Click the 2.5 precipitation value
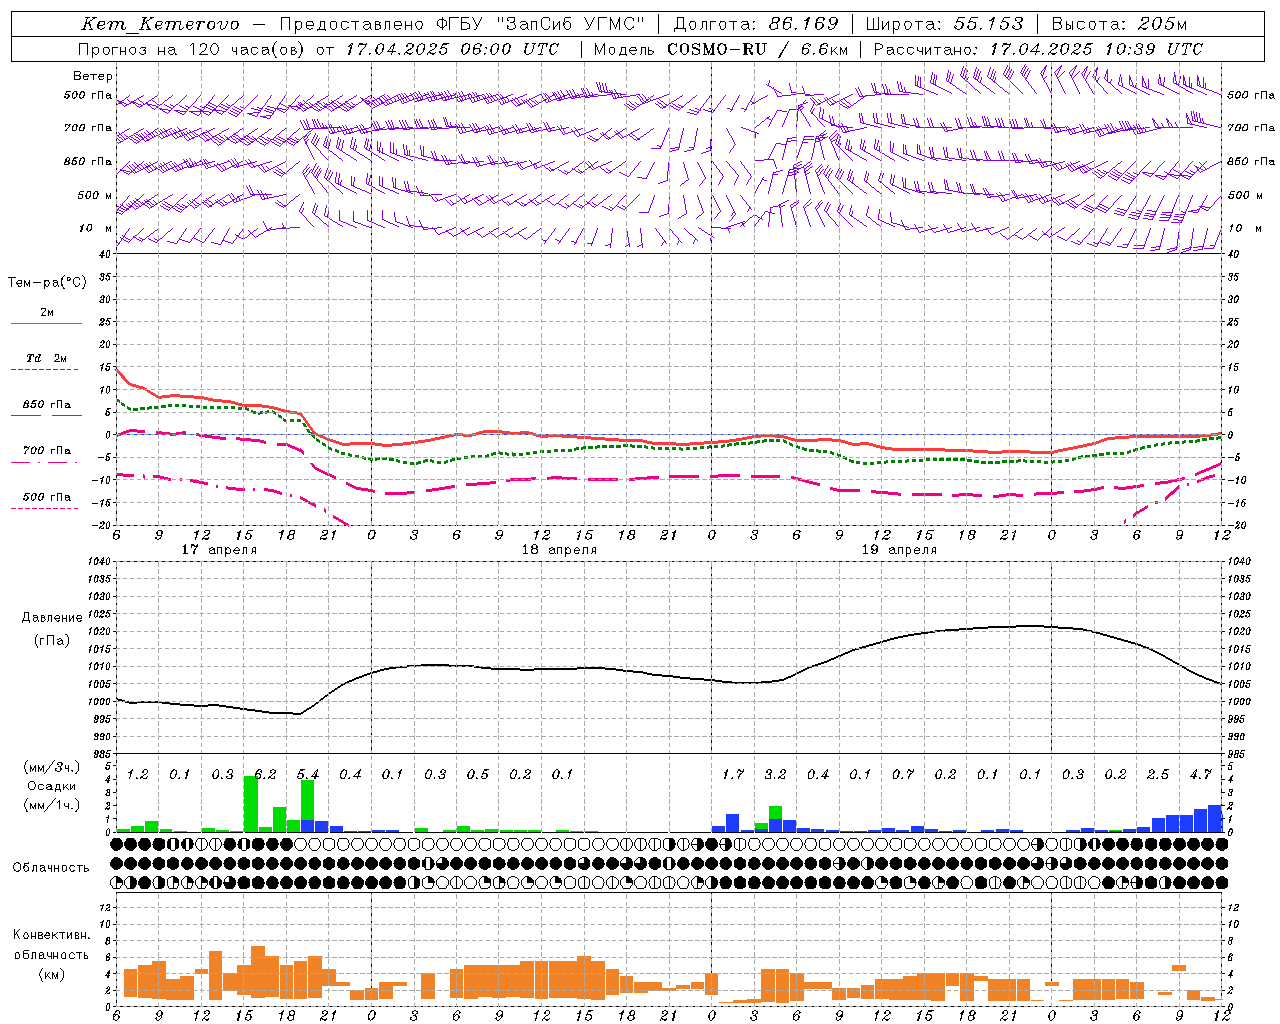 point(1158,775)
